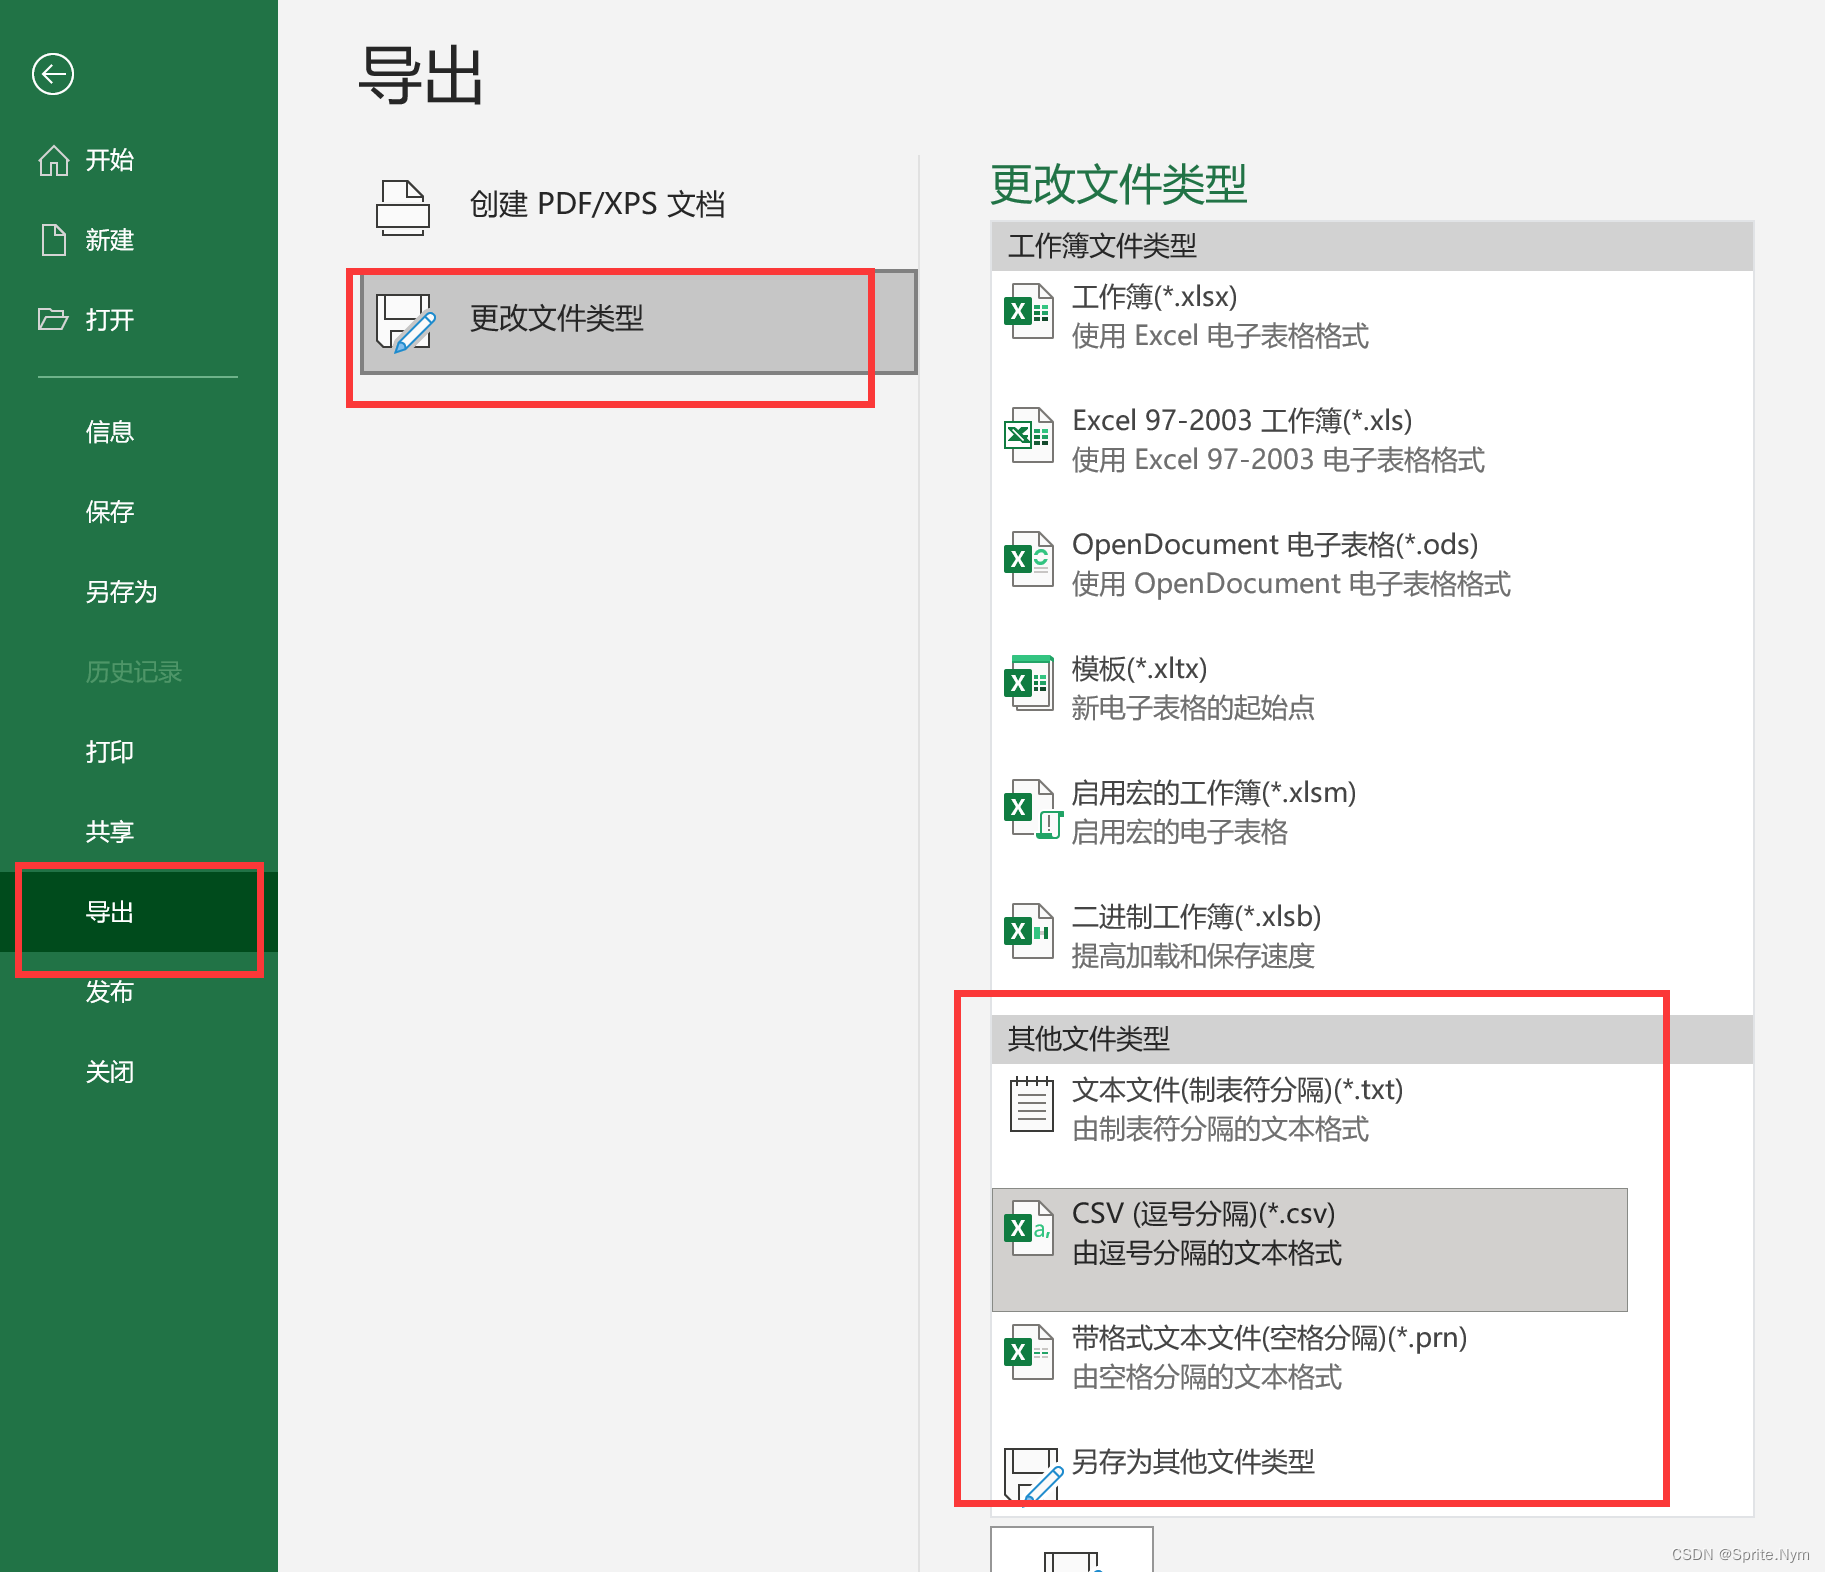Select 打开 in the backstage sidebar
The image size is (1825, 1572).
pyautogui.click(x=139, y=320)
